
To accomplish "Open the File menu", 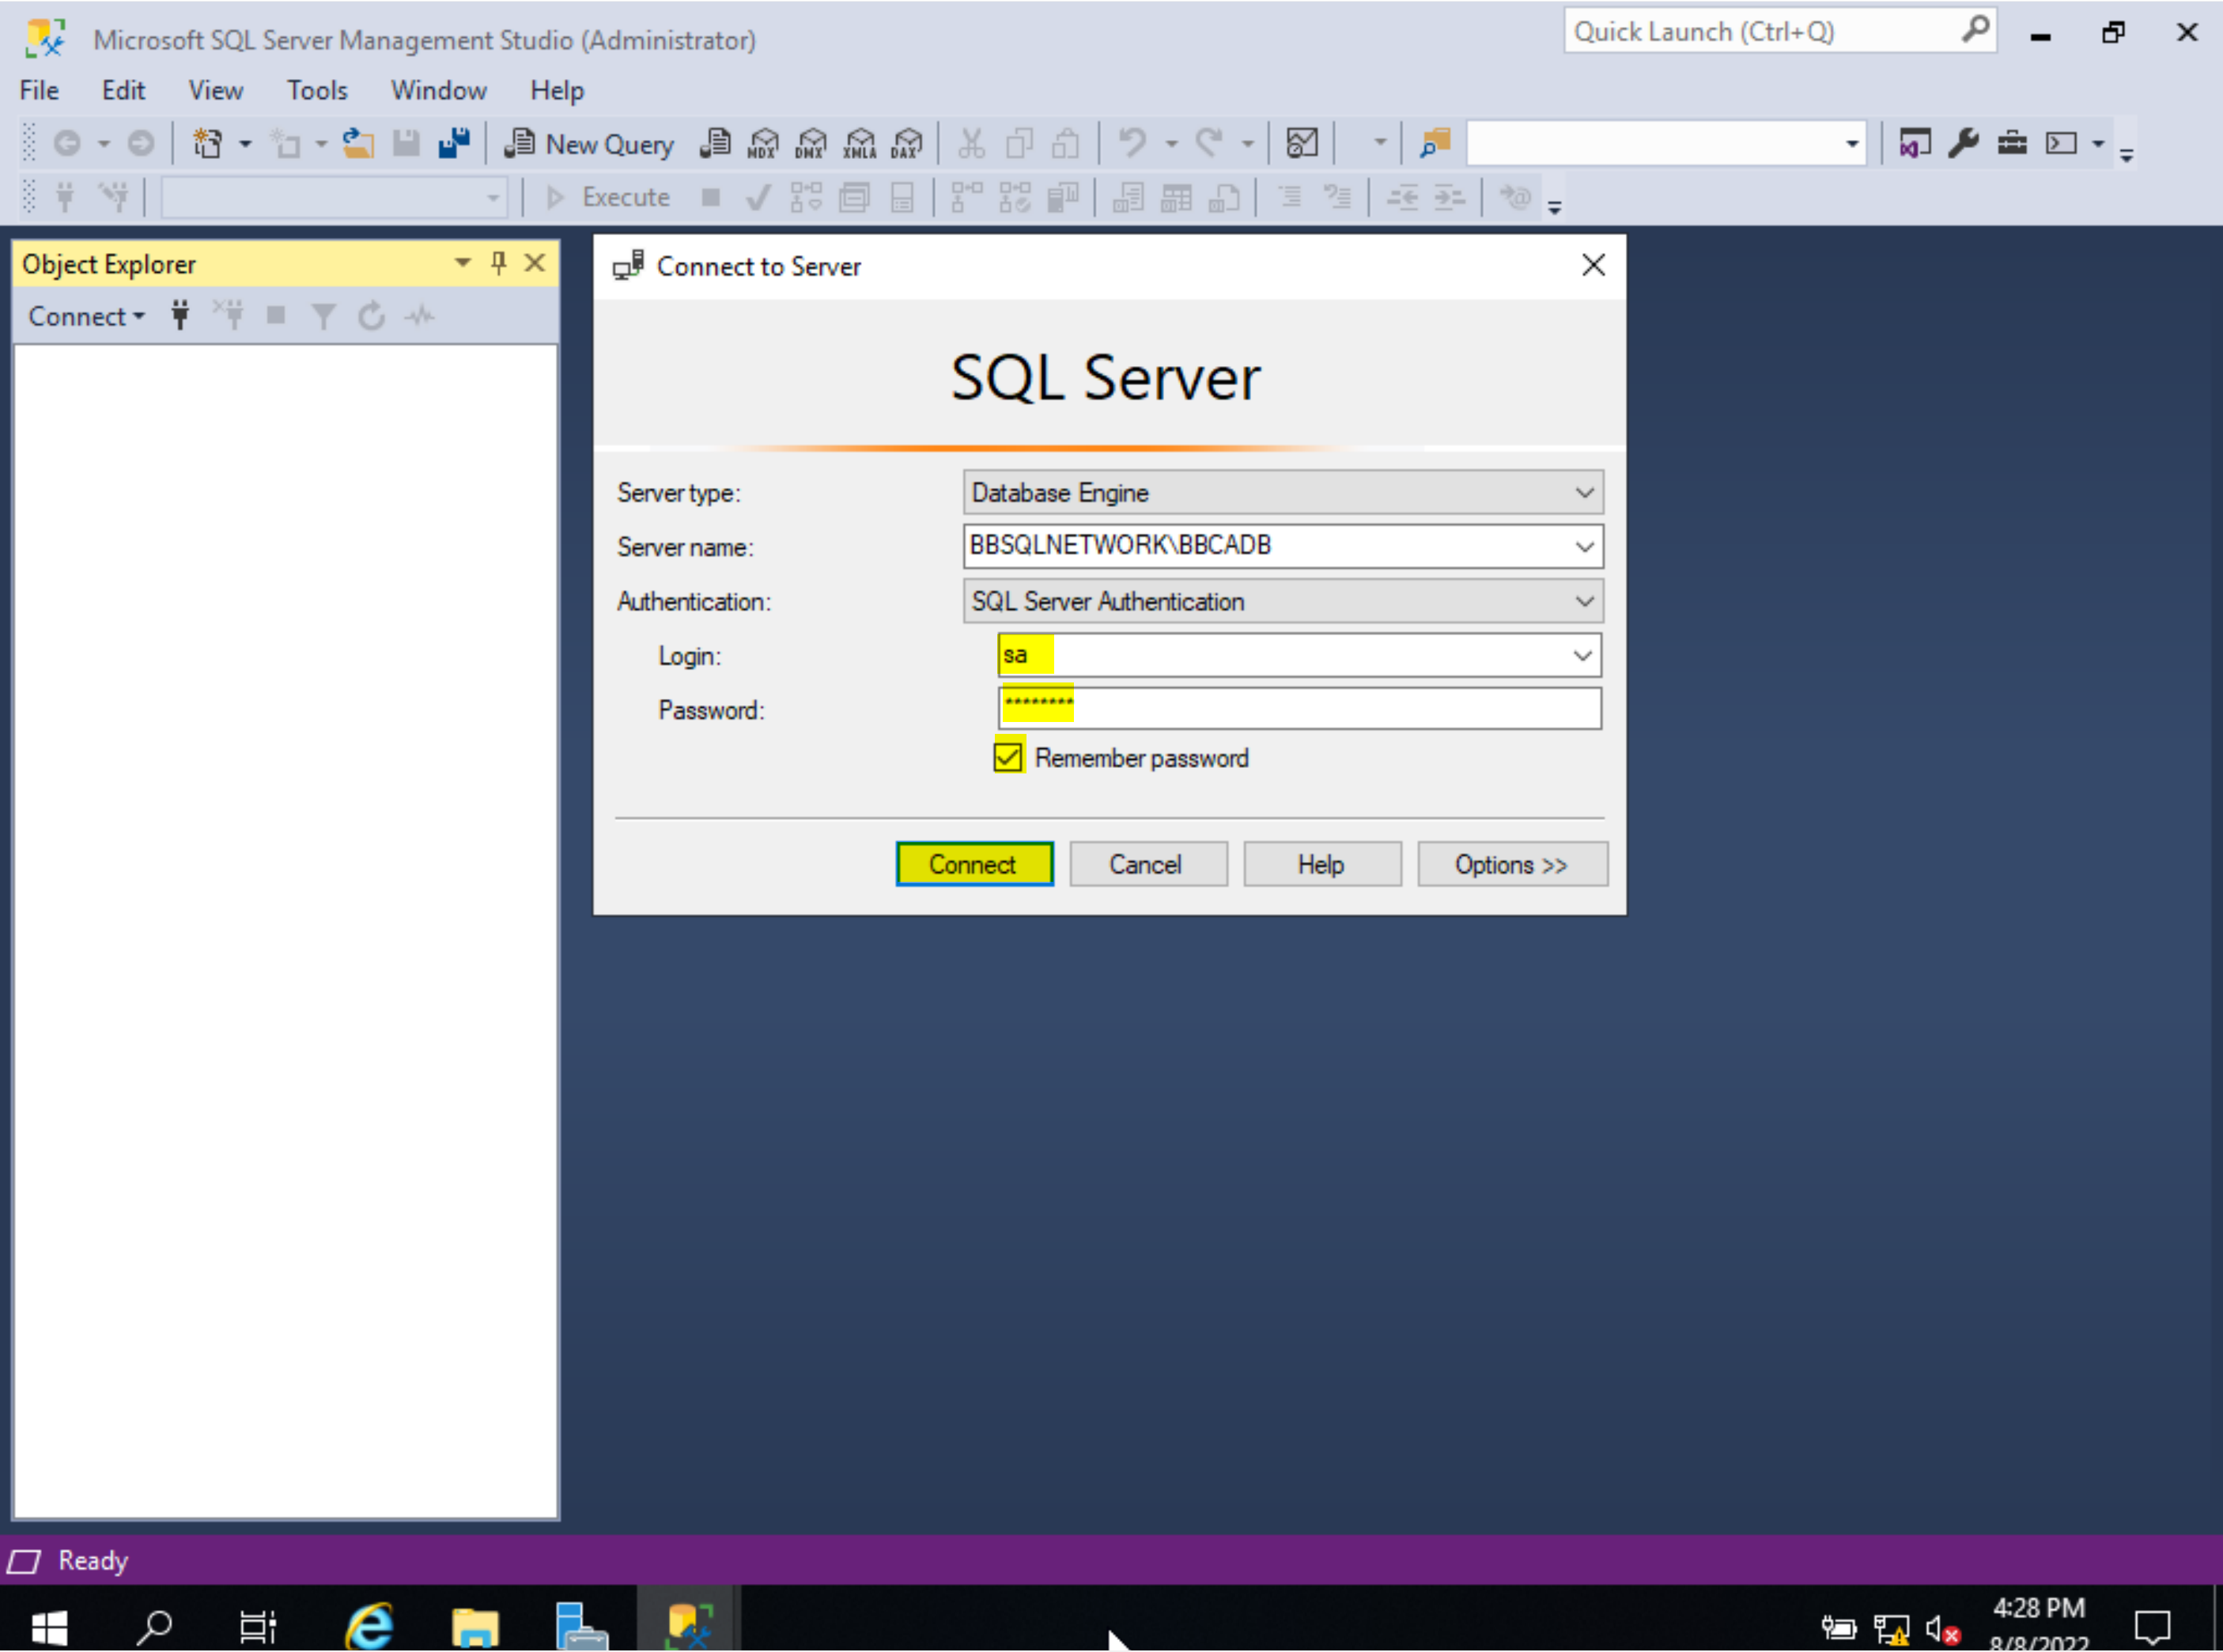I will (39, 90).
